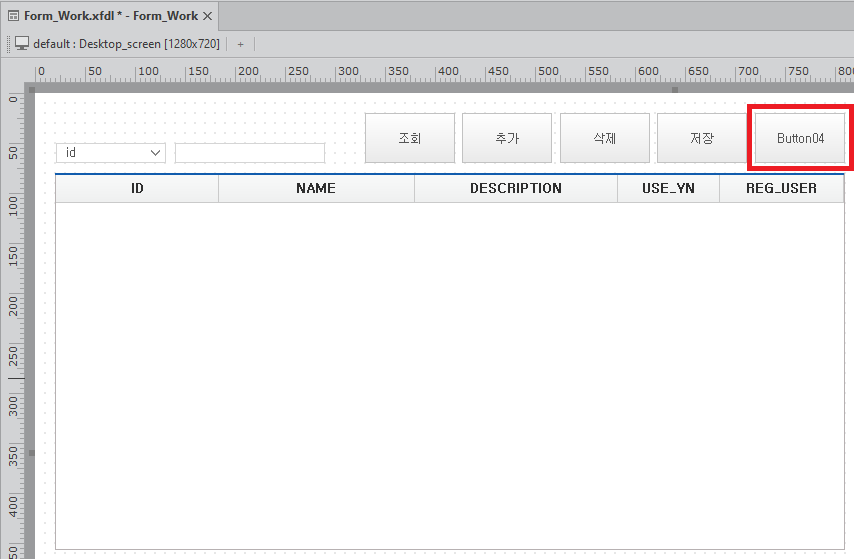Screen dimensions: 854x559
Task: Close the Form_Work.xfdl tab
Action: pos(208,16)
